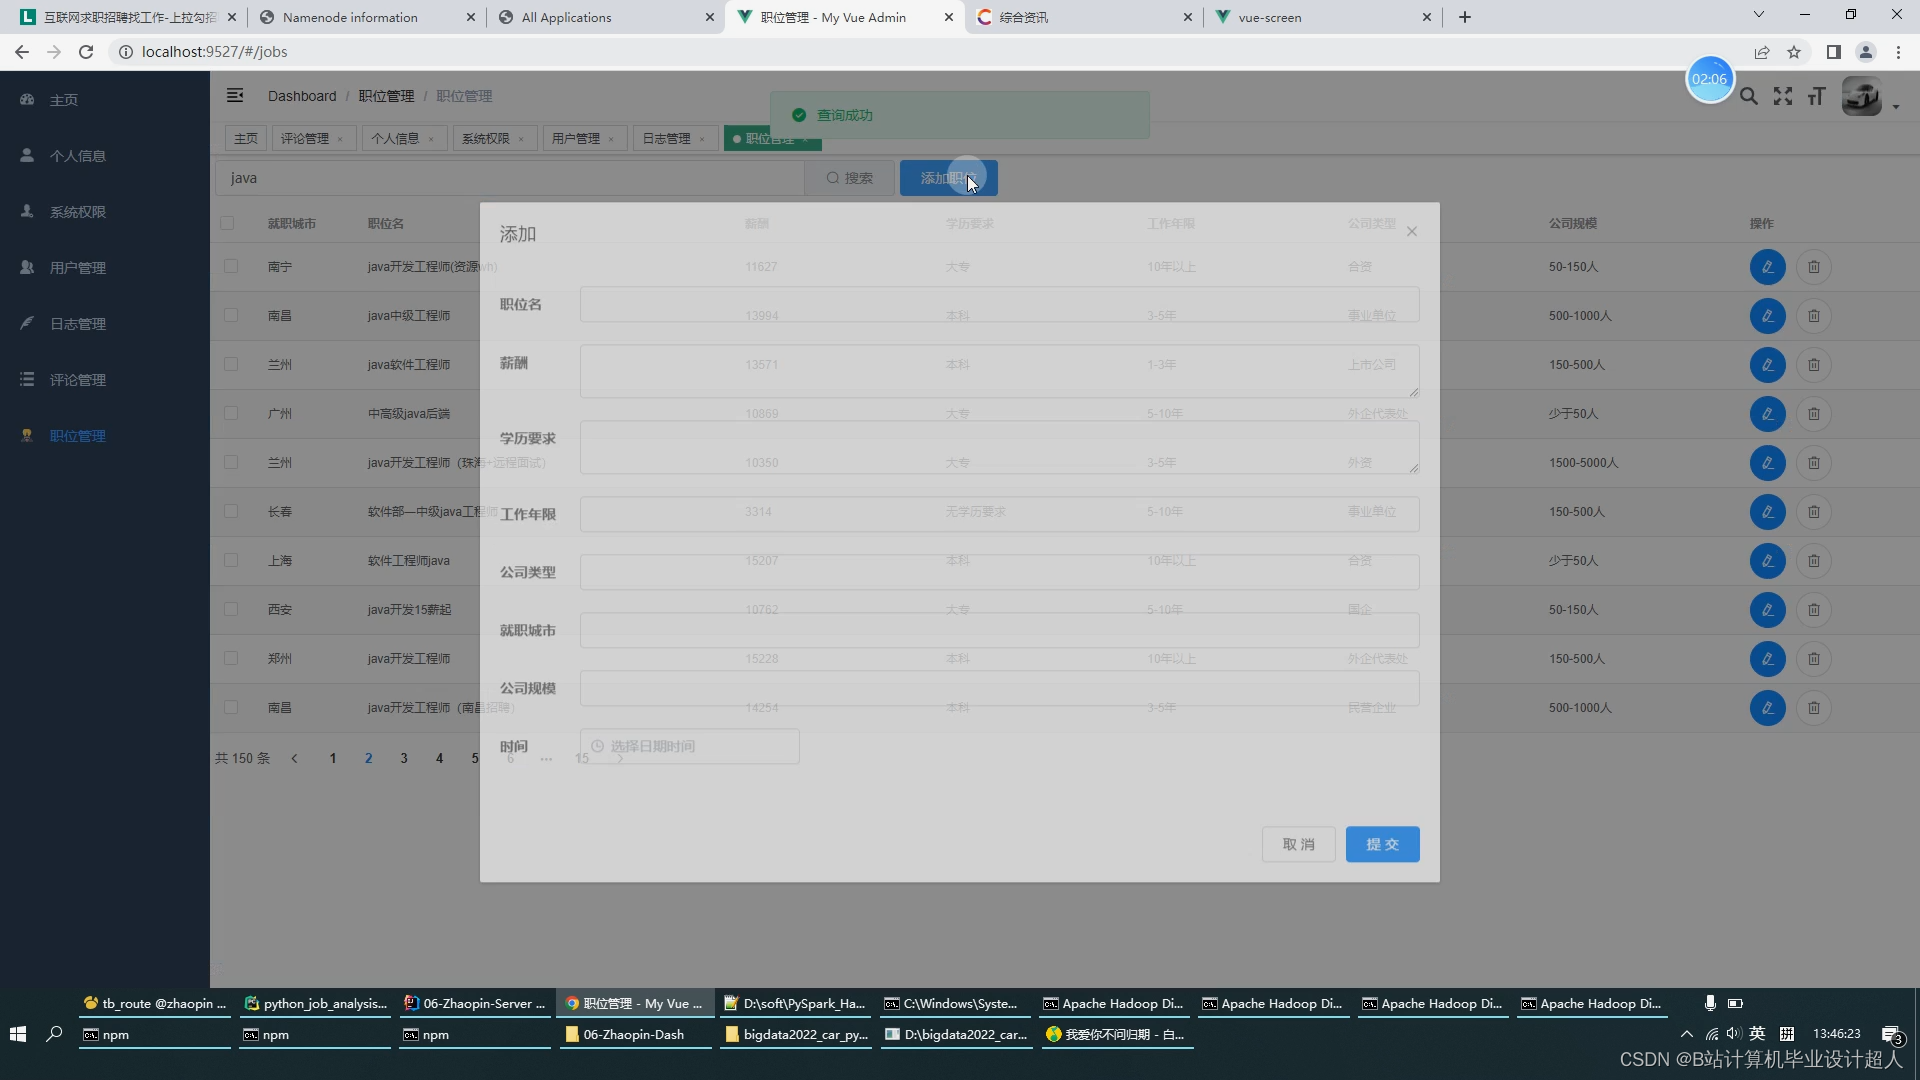Click the 职位名 input field
This screenshot has width=1920, height=1080.
(x=999, y=305)
